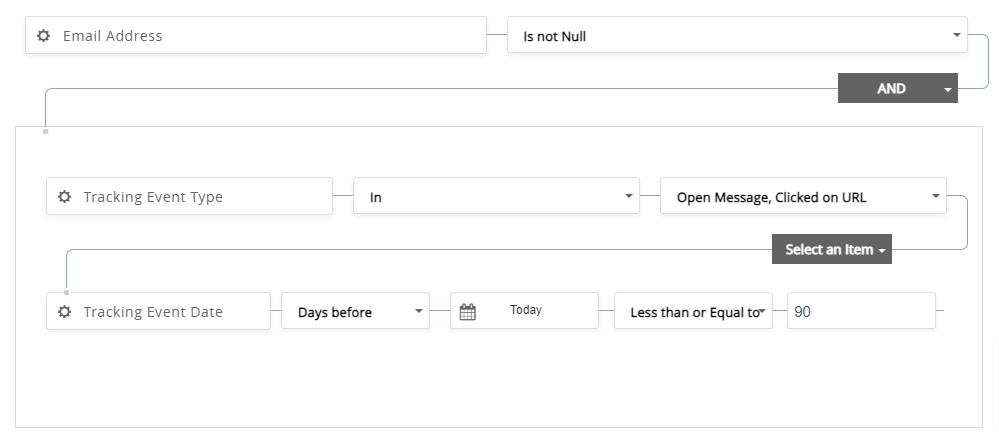Screen dimensions: 999x446
Task: Click the connector dot atop the nested group
Action: coord(45,131)
